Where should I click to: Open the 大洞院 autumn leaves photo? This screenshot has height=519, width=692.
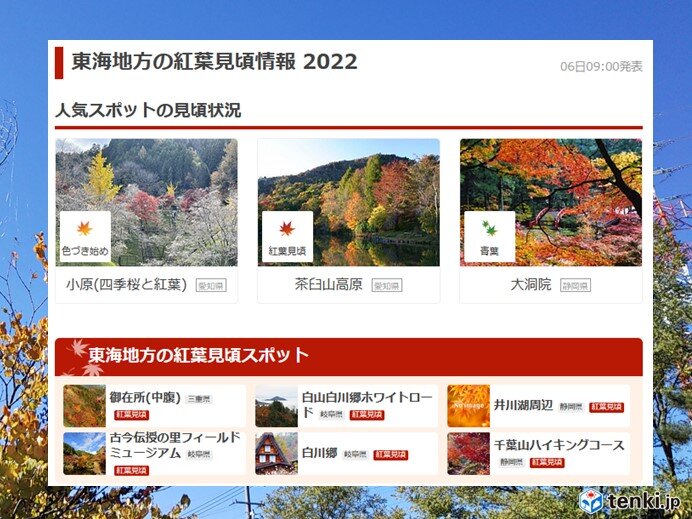pyautogui.click(x=551, y=203)
